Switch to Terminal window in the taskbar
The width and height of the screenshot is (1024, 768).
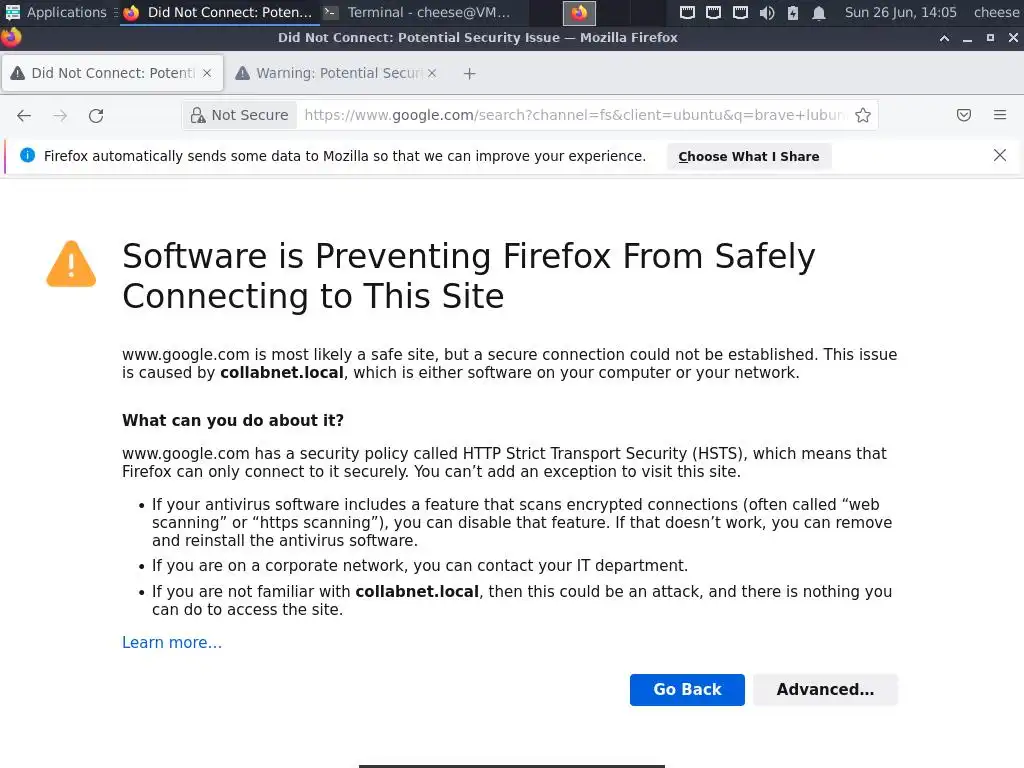coord(418,12)
